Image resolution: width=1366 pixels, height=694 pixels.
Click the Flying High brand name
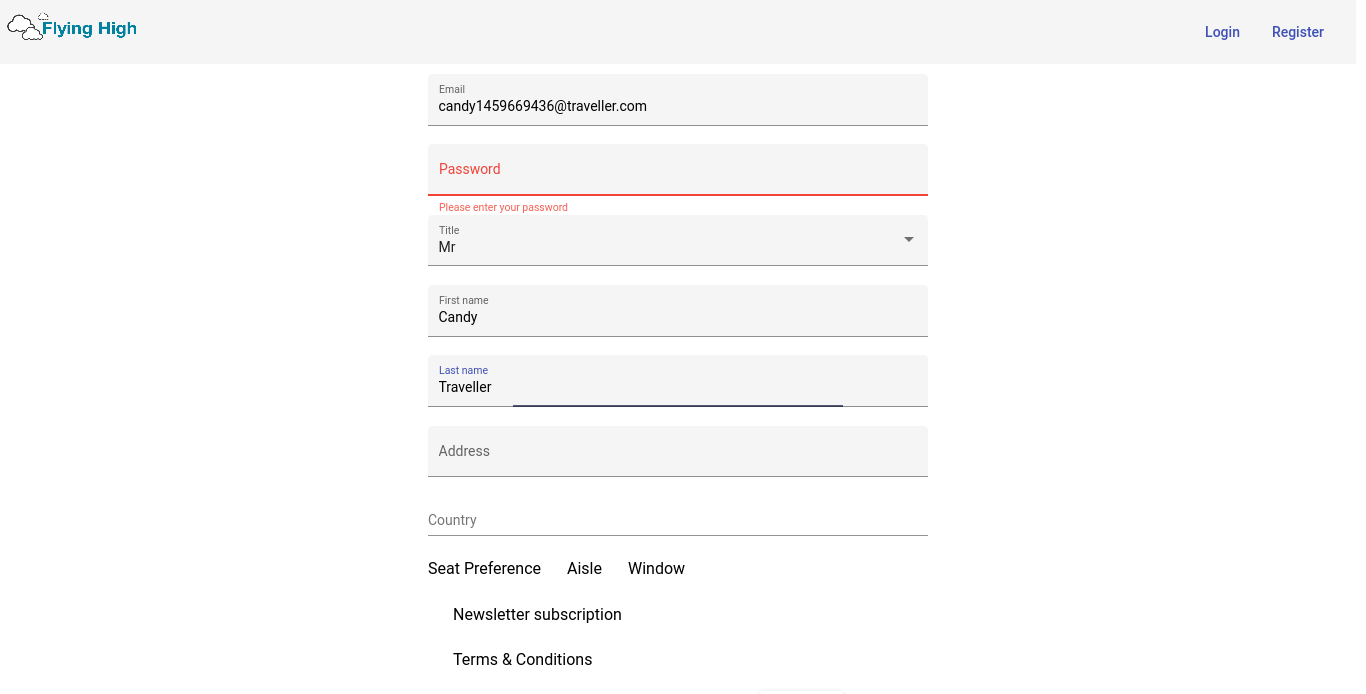[89, 29]
